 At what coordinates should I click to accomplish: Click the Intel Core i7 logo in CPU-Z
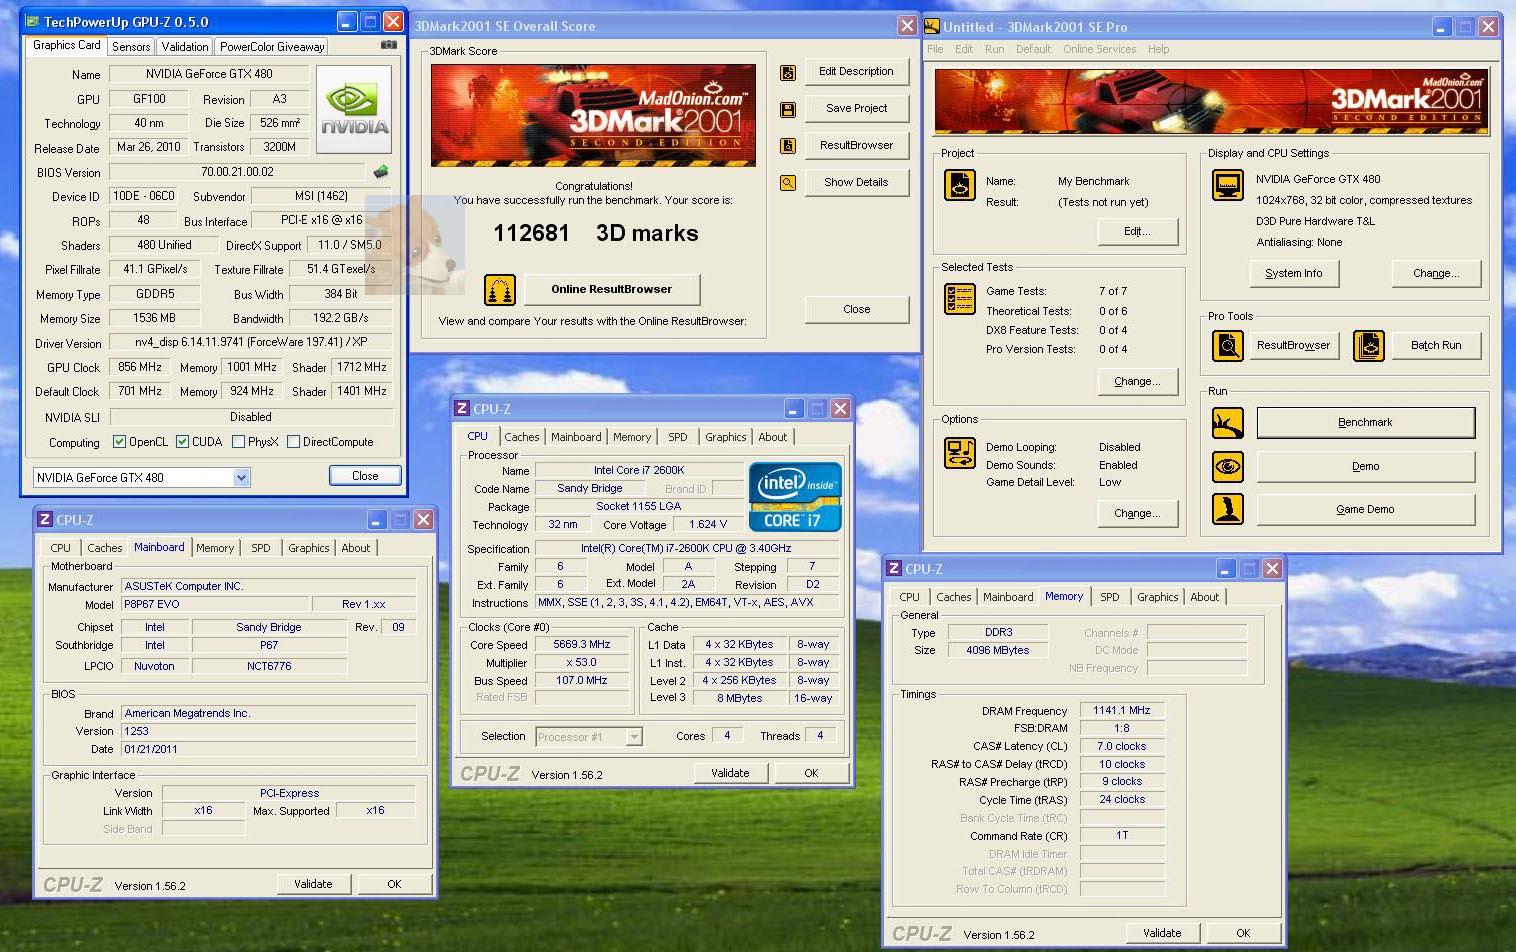point(795,496)
